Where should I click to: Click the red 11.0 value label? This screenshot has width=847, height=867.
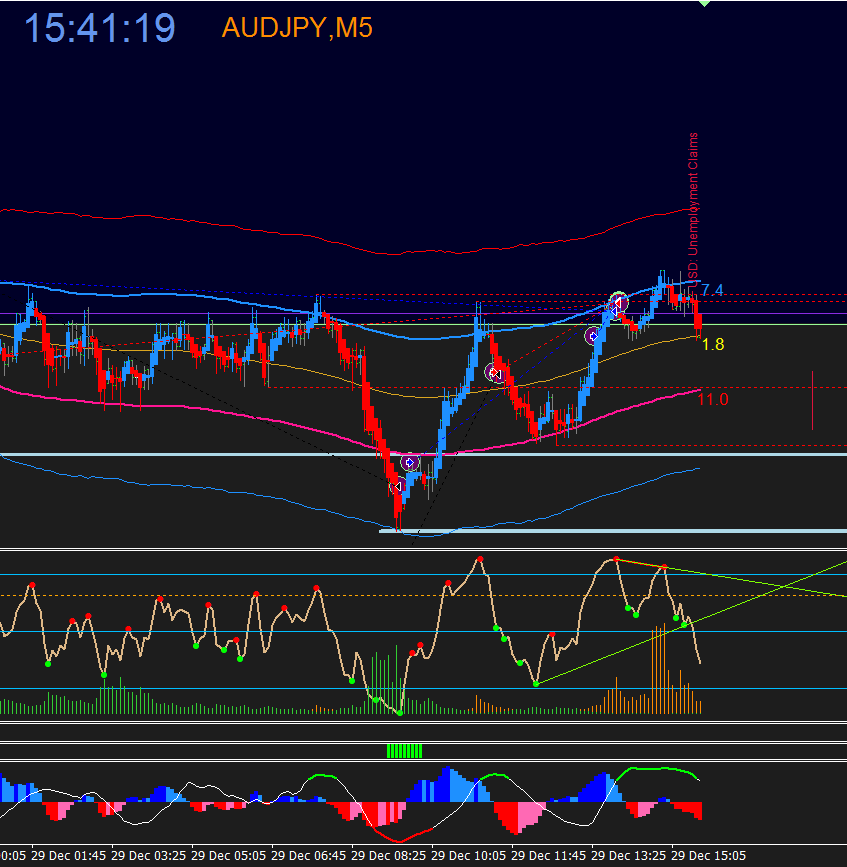click(713, 399)
